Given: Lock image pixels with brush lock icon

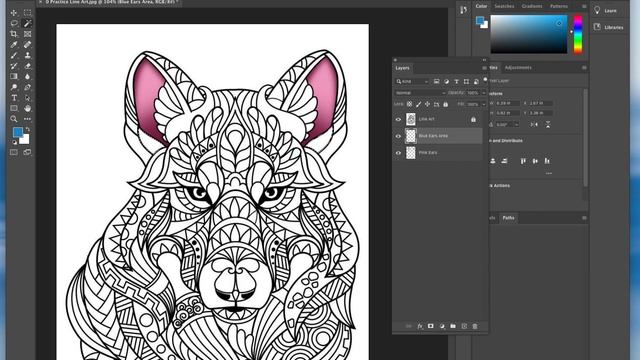Looking at the screenshot, I should pos(418,104).
